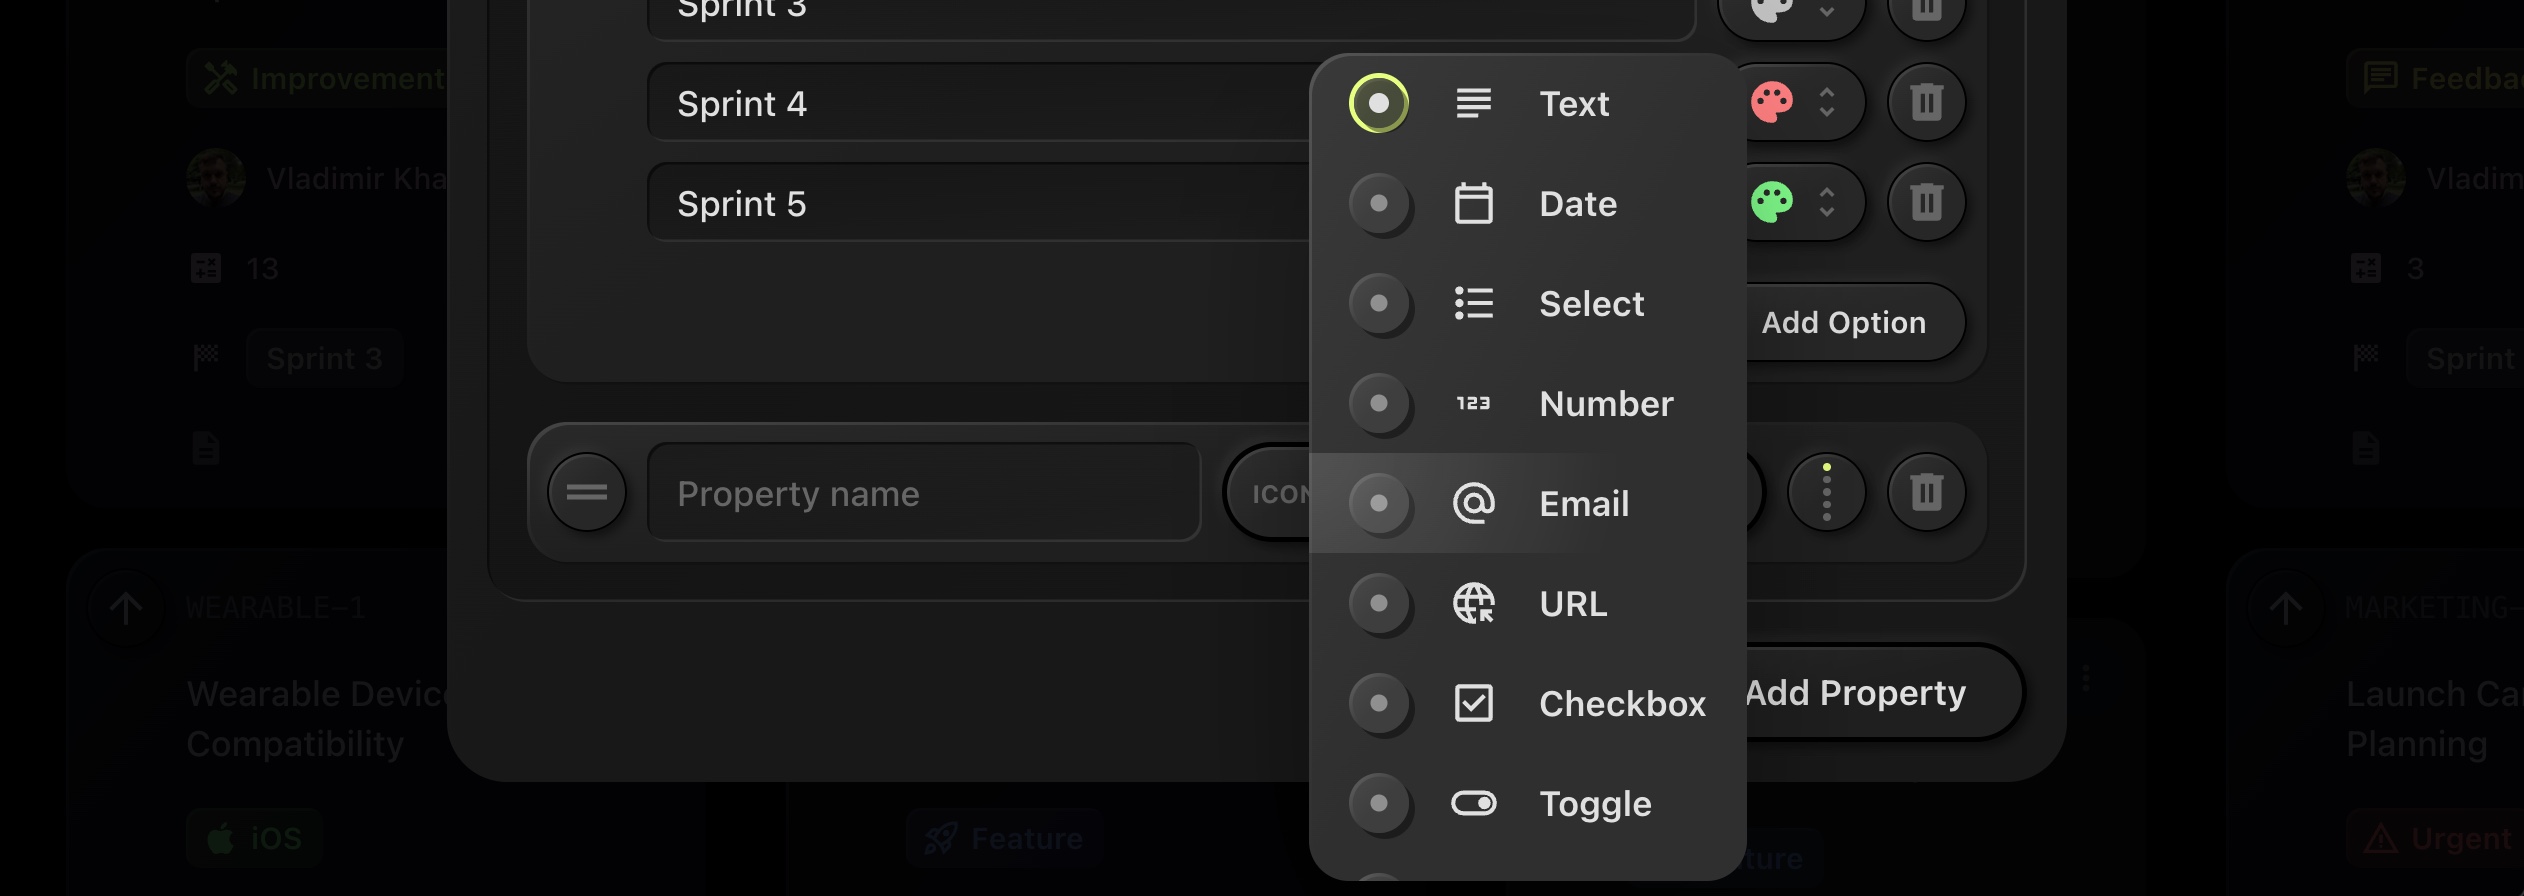The image size is (2524, 896).
Task: Expand the Sprint 5 color dropdown arrows
Action: click(1827, 203)
